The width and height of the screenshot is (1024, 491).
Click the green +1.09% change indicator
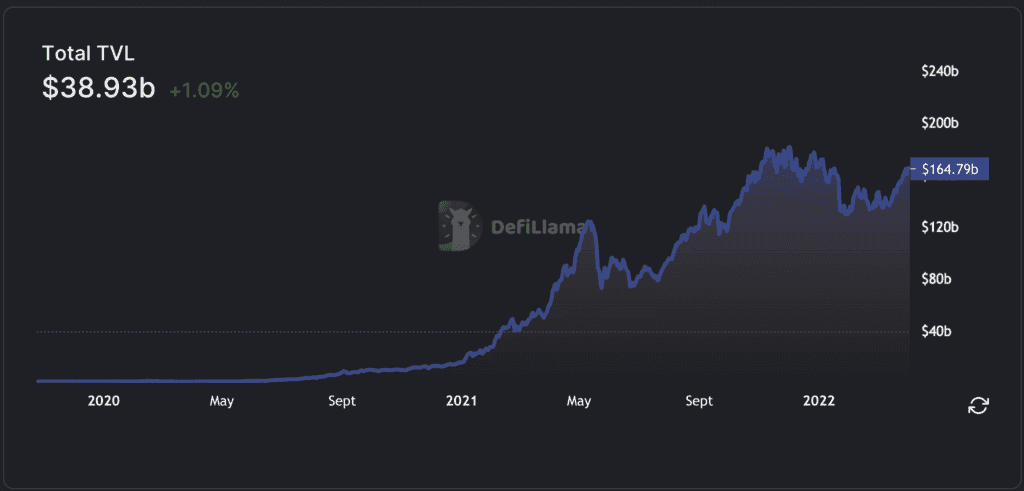pyautogui.click(x=204, y=91)
